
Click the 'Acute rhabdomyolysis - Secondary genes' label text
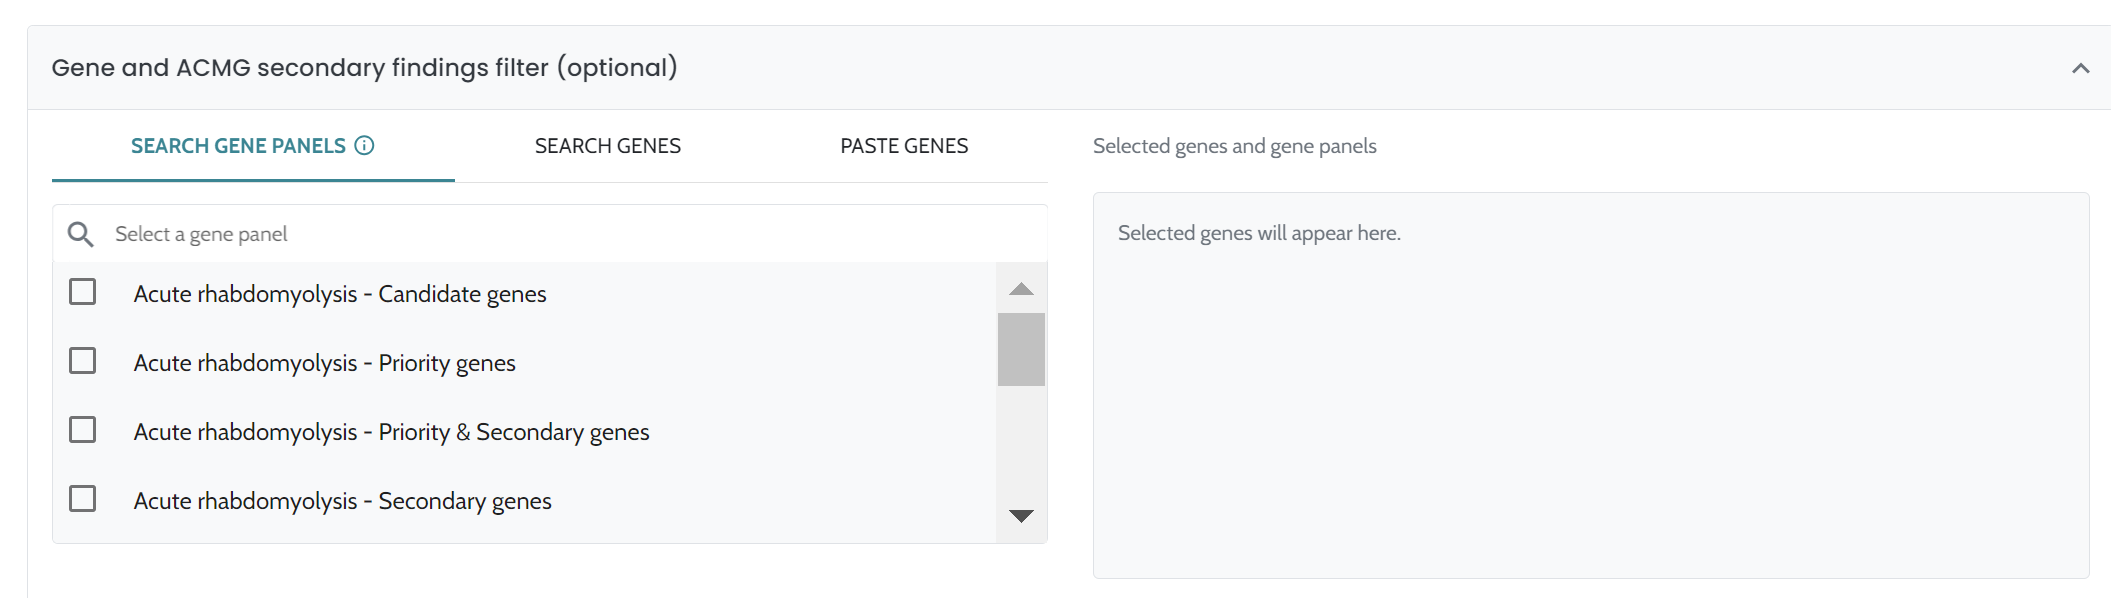coord(342,501)
